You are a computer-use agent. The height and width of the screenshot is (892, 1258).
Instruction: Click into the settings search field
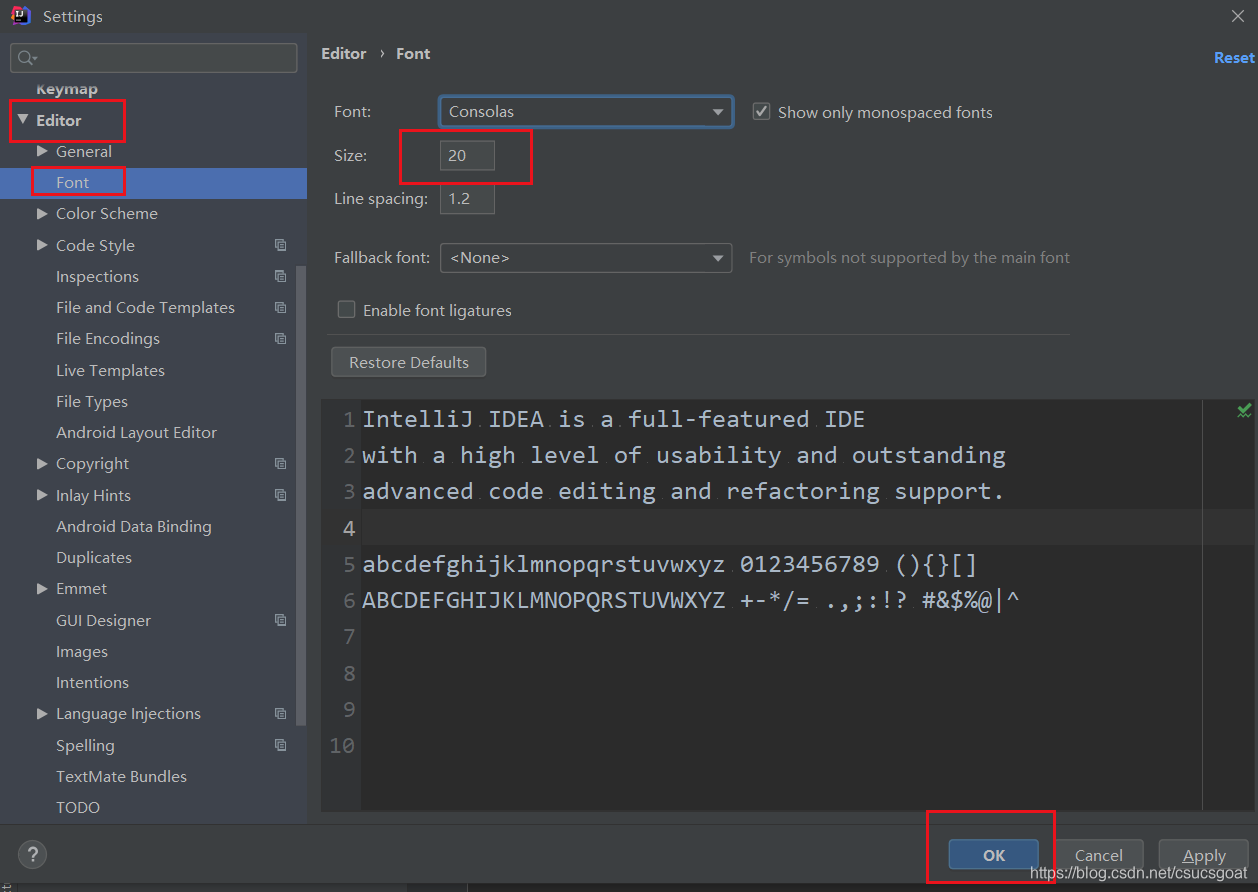click(154, 58)
